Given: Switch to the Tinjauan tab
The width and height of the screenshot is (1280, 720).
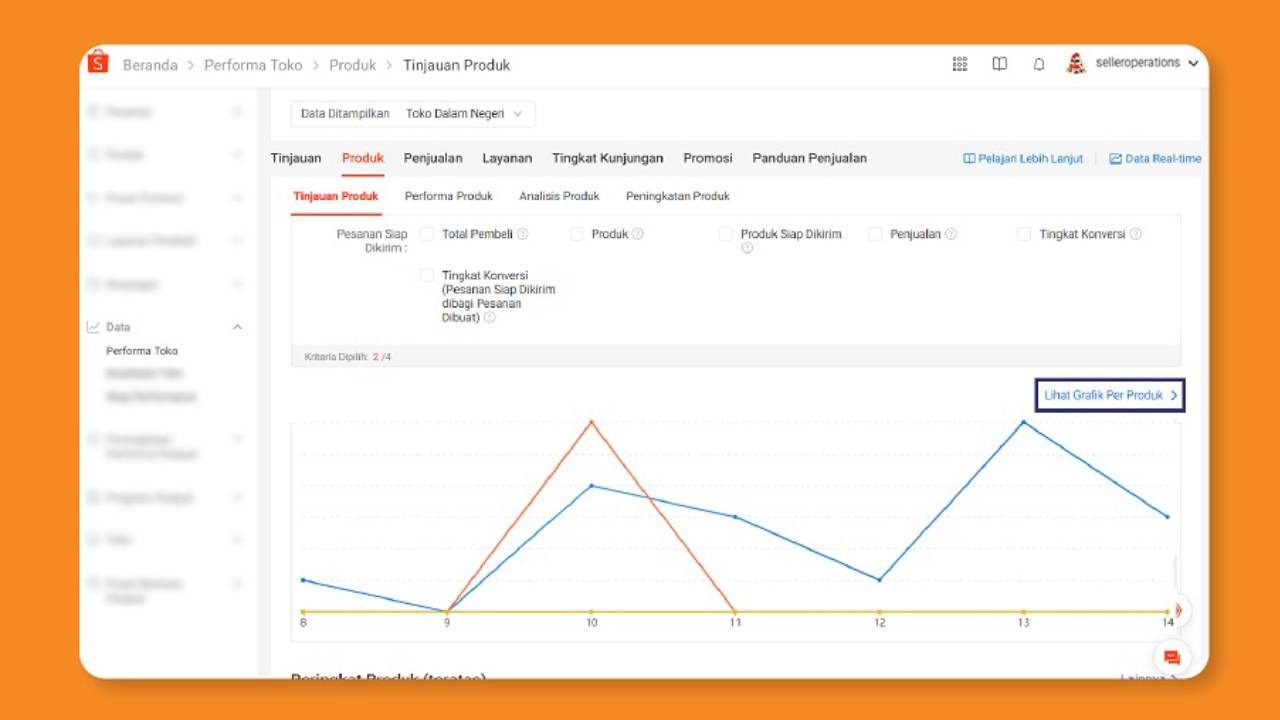Looking at the screenshot, I should 296,158.
